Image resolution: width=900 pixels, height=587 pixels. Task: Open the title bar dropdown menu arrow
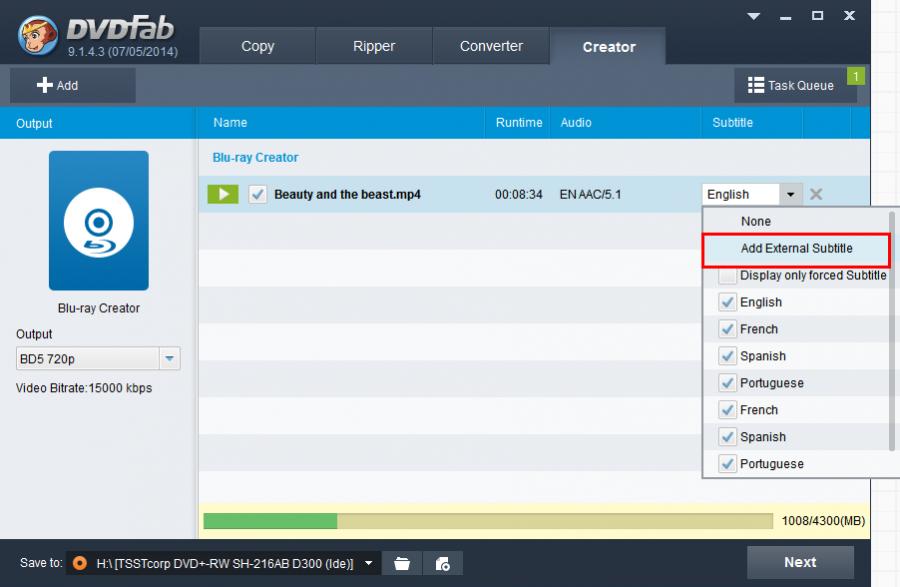(x=754, y=16)
